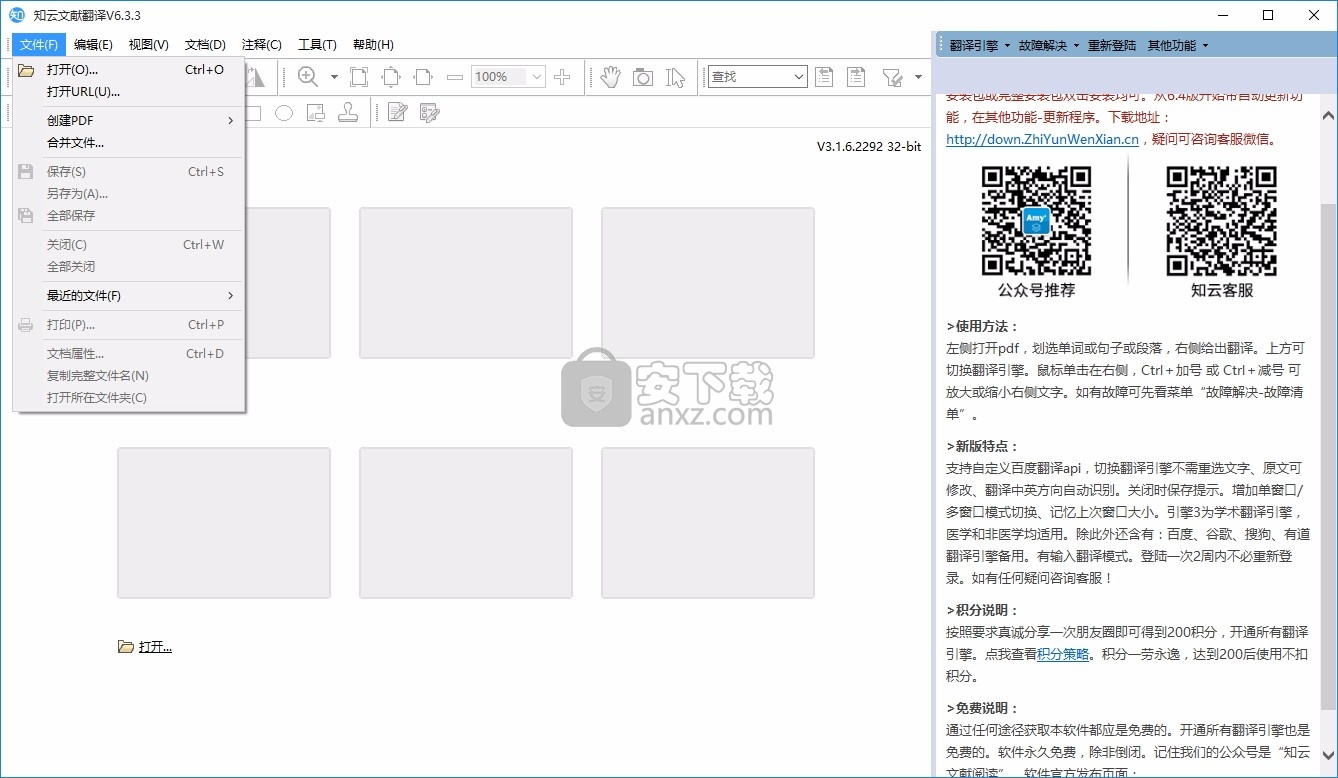Open the down.ZhiYunWenXian.cn download link

point(1042,139)
